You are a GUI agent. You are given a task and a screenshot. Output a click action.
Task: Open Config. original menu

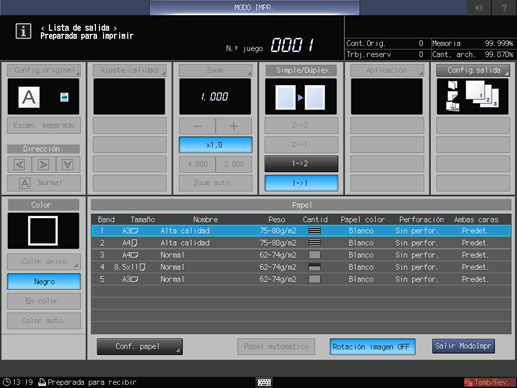point(44,70)
